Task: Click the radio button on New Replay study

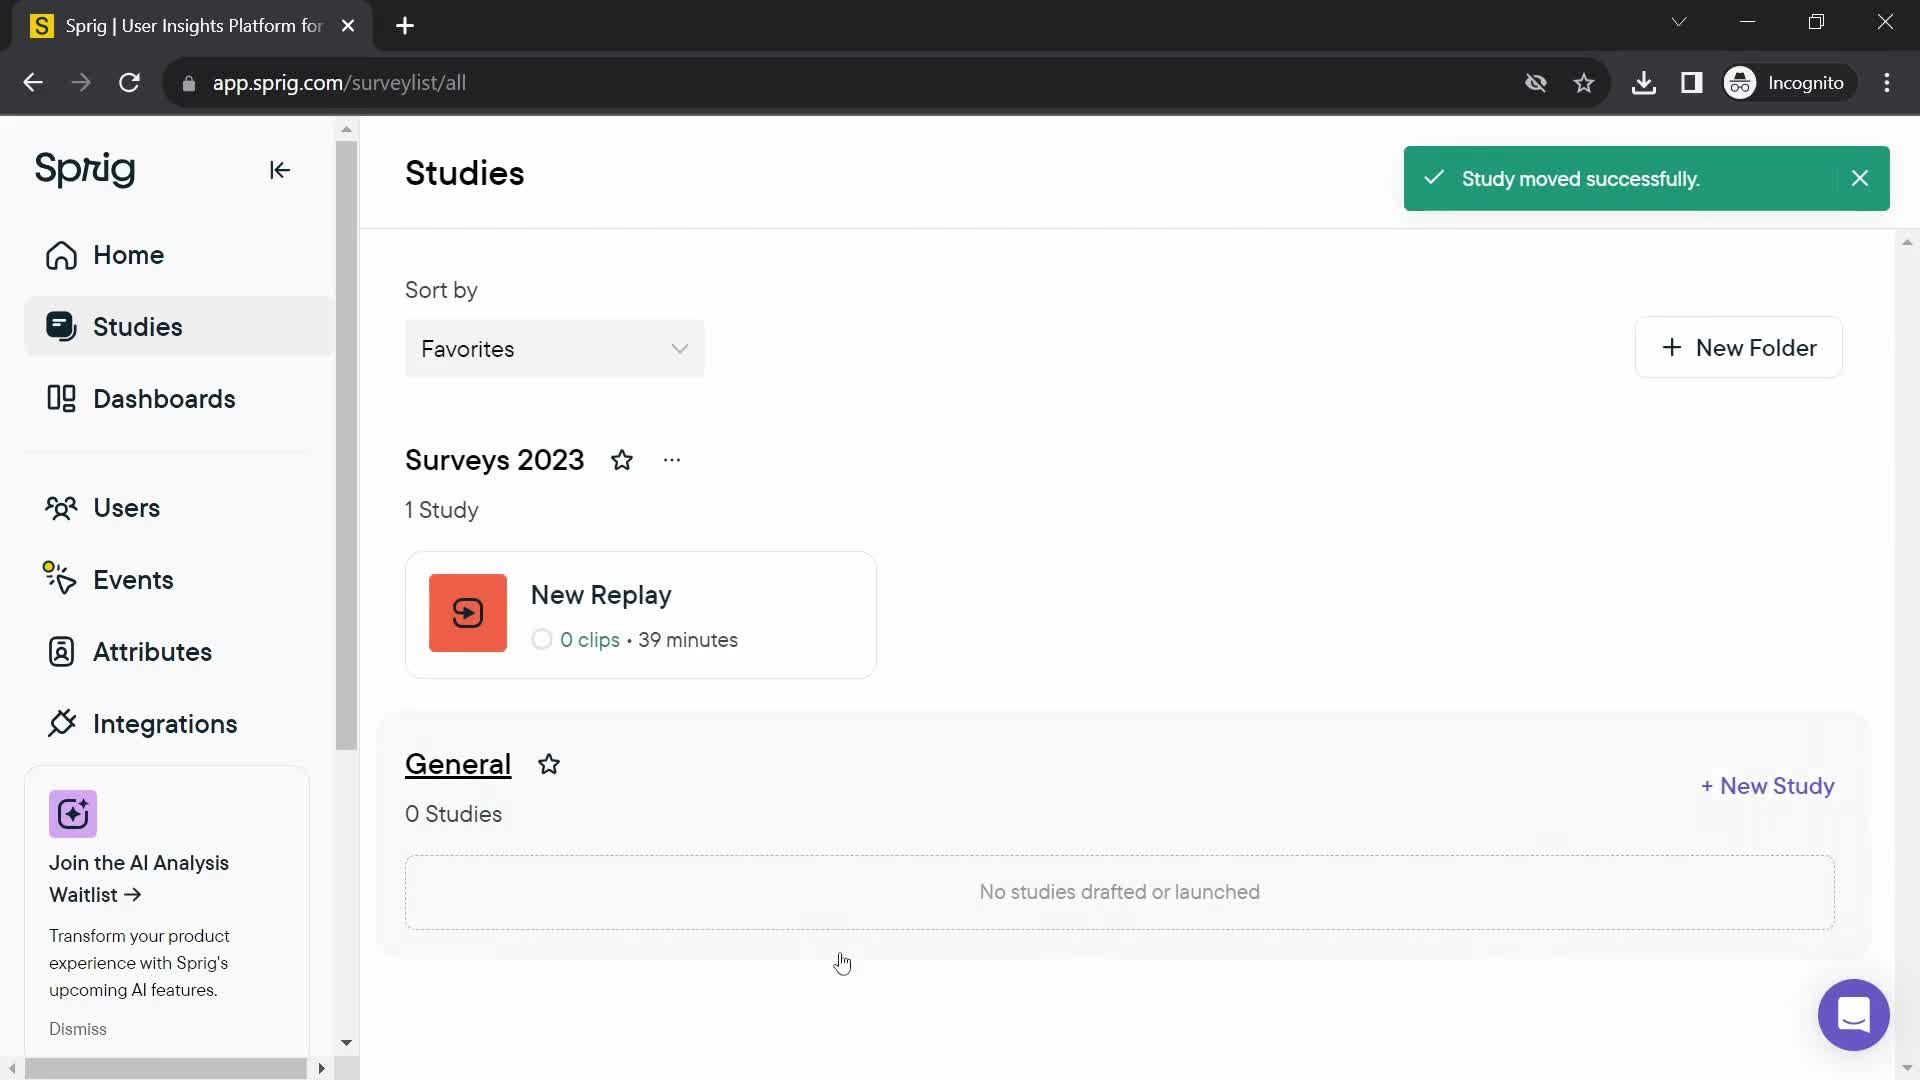Action: 542,640
